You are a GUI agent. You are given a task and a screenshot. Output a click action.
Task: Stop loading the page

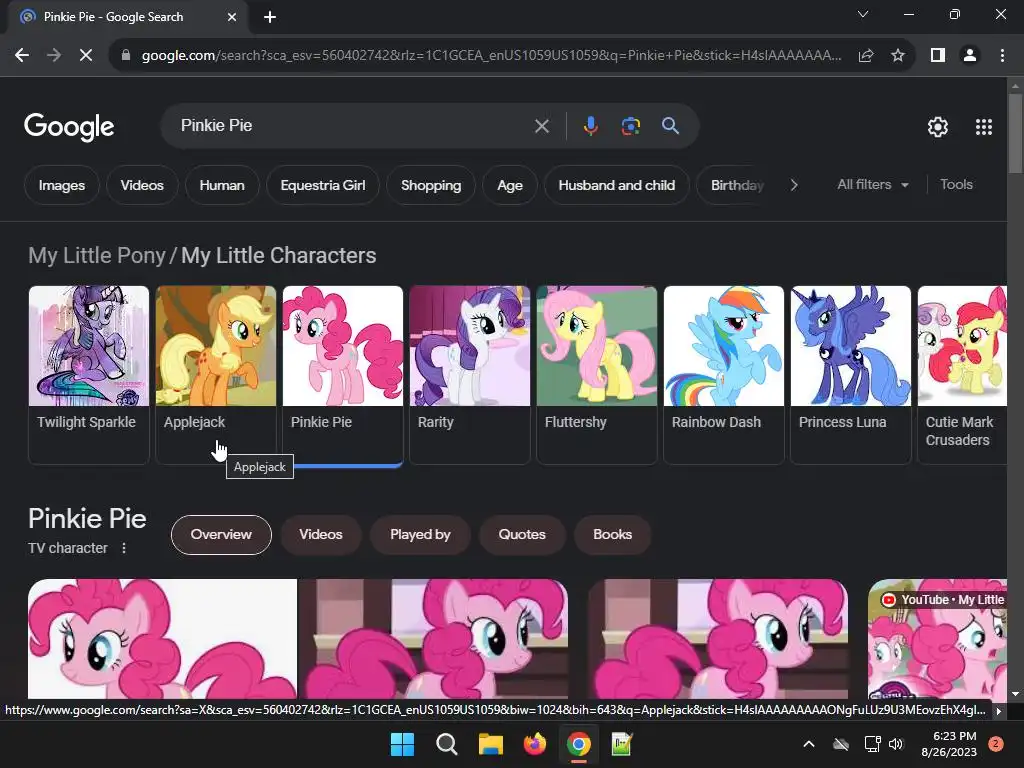[x=86, y=56]
